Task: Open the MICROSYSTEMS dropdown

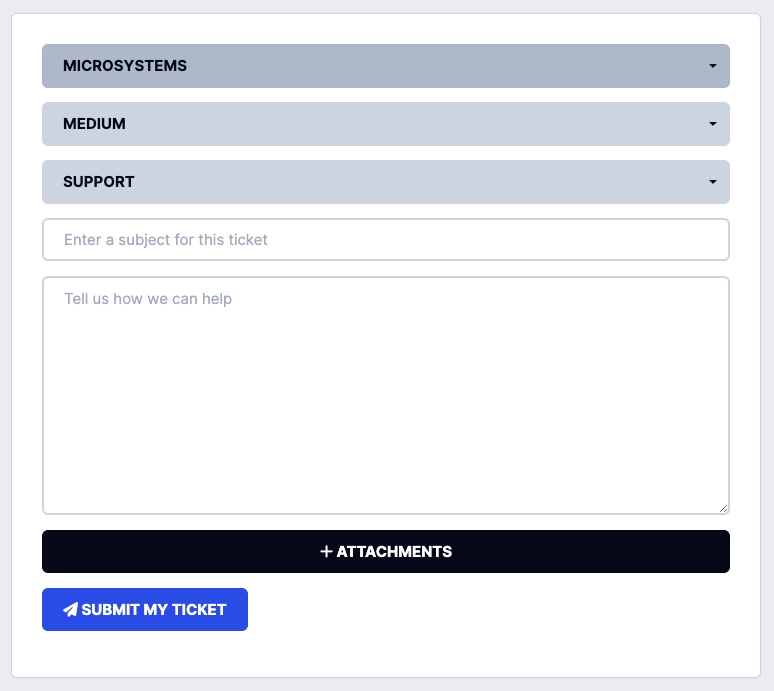Action: tap(386, 66)
